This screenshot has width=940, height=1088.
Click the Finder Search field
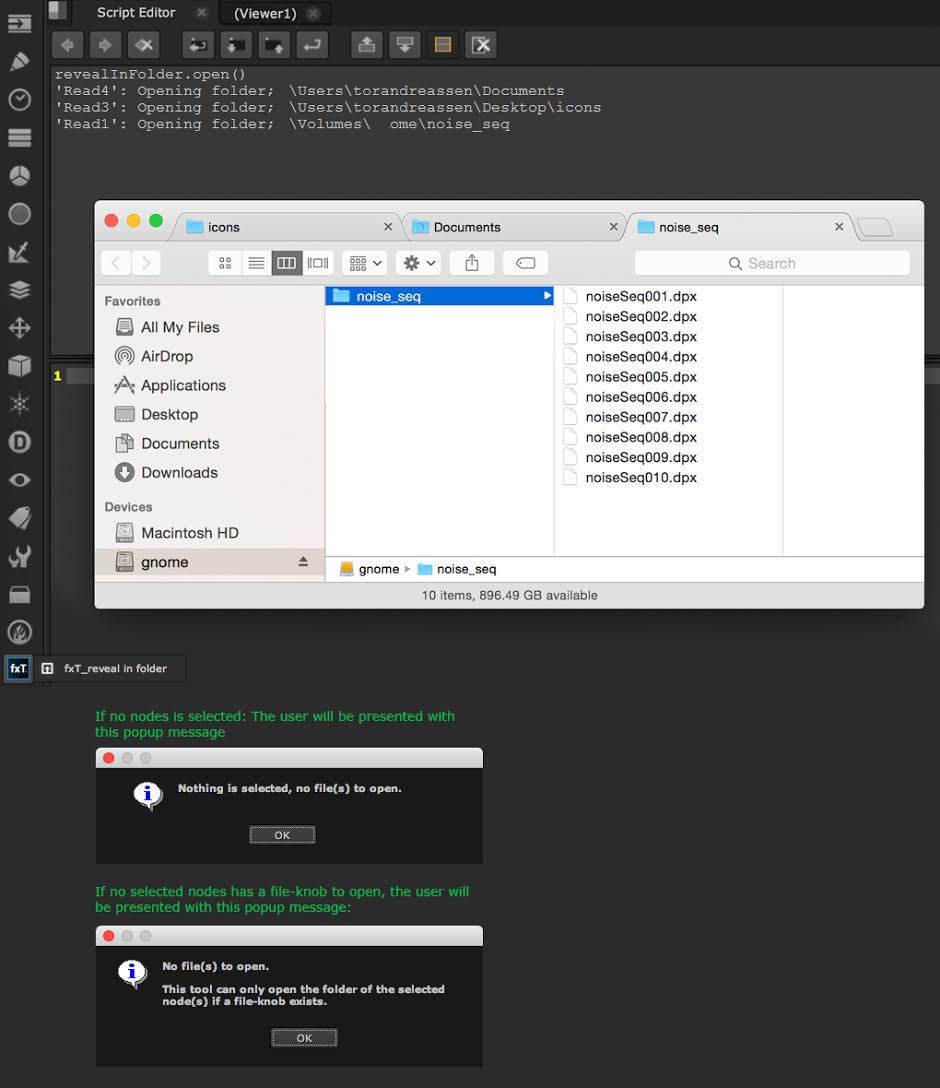(x=772, y=263)
